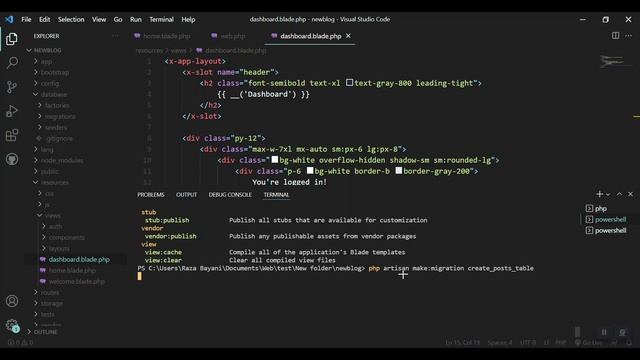Expand the routes folder
Screen dimensions: 640x360
tap(50, 293)
